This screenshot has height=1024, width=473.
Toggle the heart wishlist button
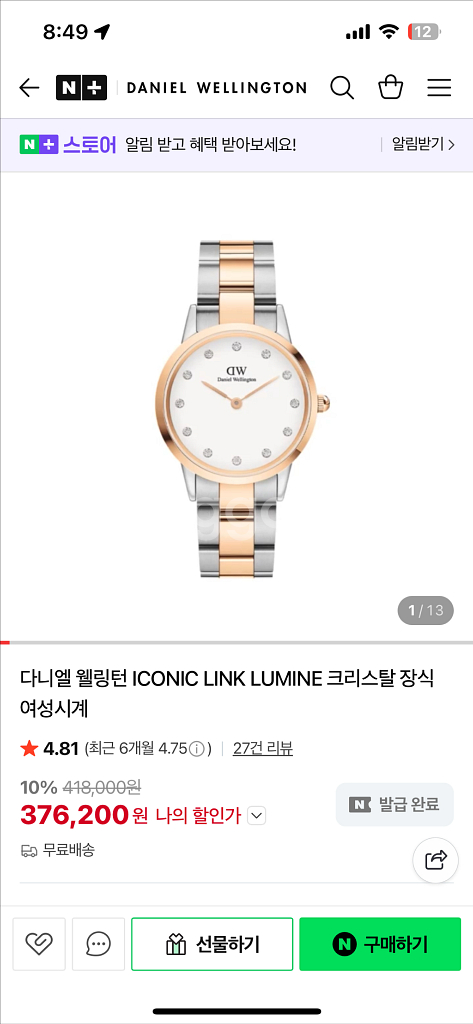(39, 944)
